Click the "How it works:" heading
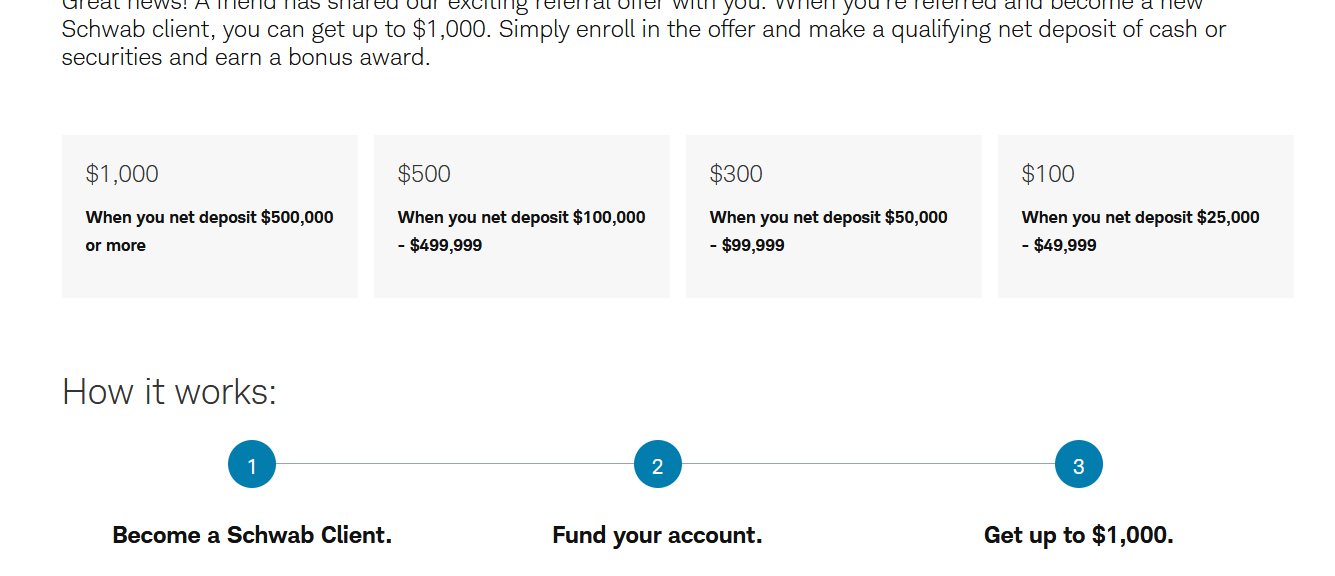Viewport: 1335px width, 576px height. coord(169,391)
